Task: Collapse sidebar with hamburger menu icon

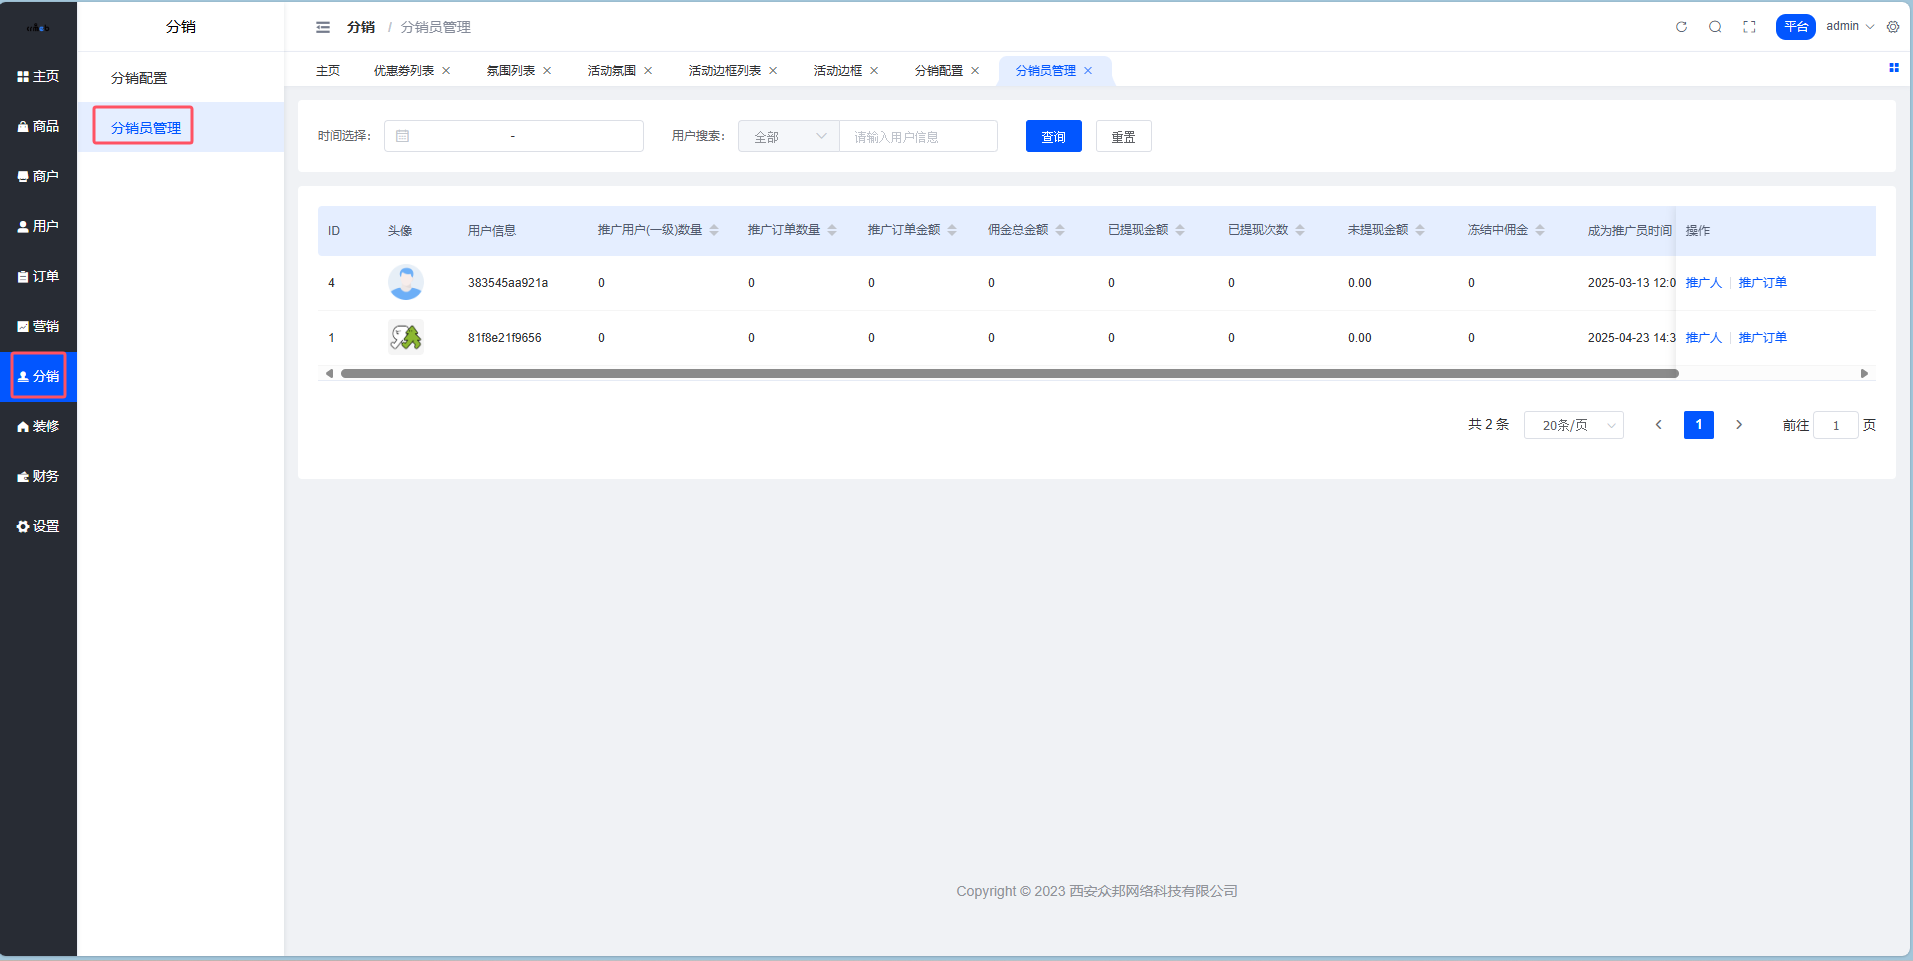Action: (323, 27)
